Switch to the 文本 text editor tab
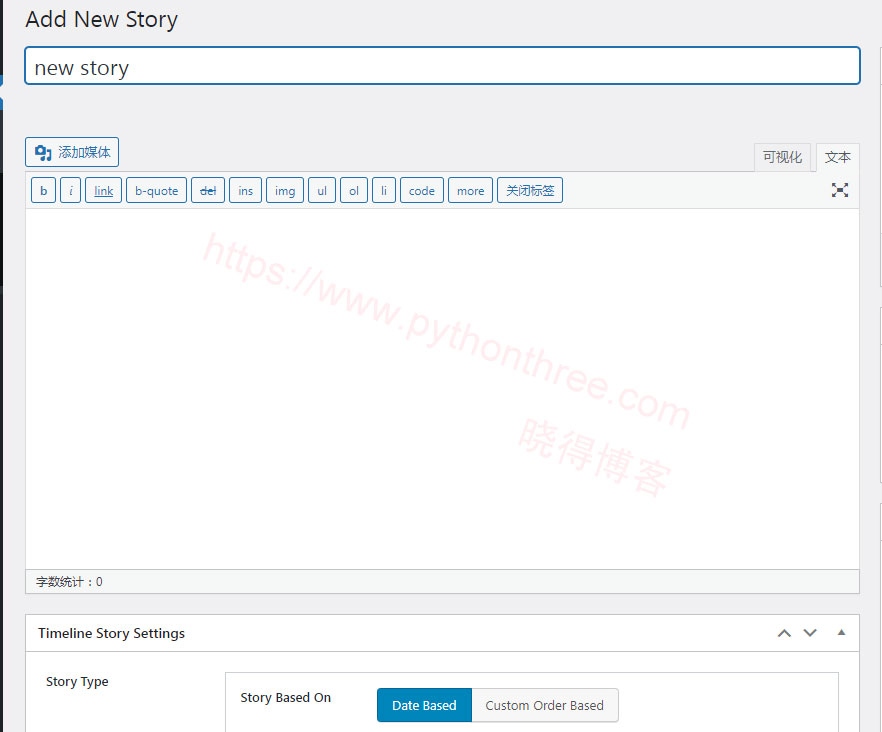This screenshot has width=882, height=732. tap(838, 157)
